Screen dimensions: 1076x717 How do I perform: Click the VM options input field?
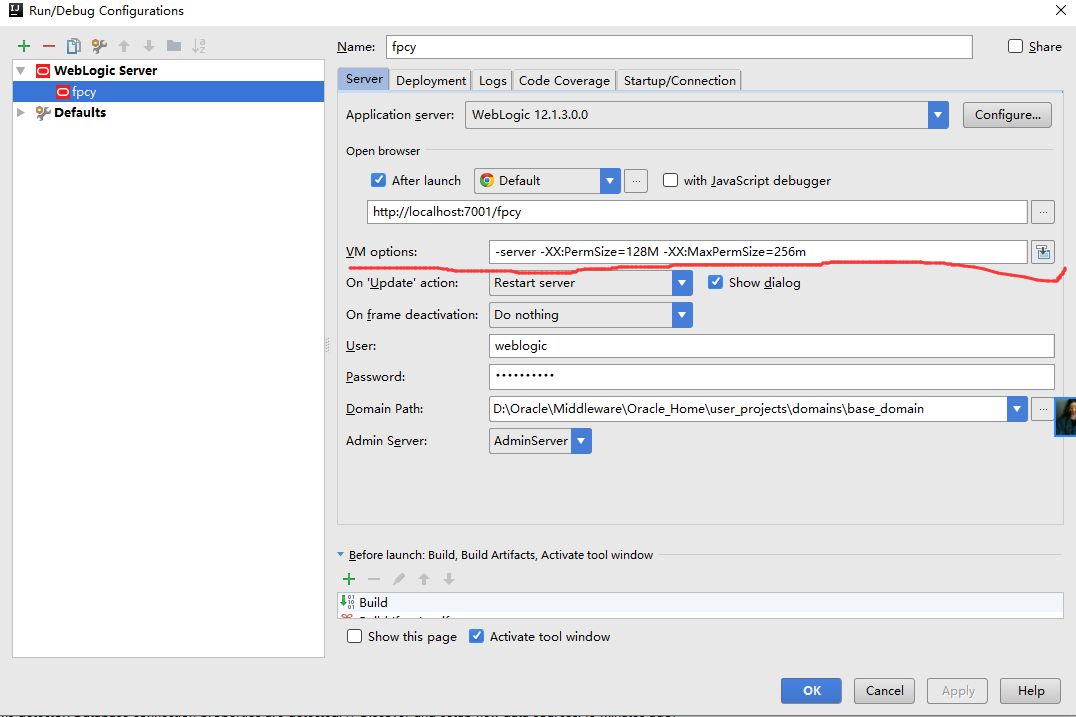tap(758, 252)
